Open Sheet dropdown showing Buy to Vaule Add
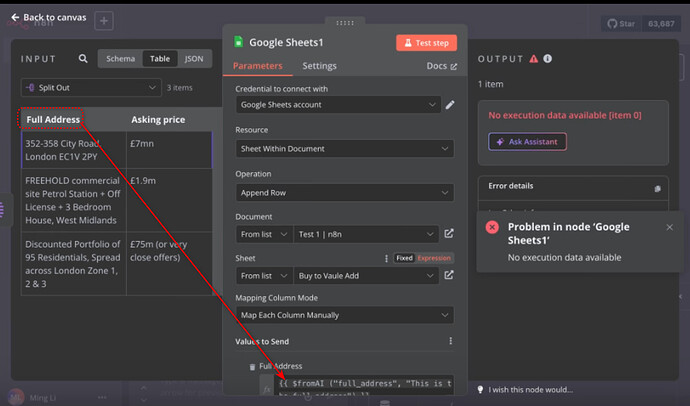The image size is (690, 406). coord(366,276)
